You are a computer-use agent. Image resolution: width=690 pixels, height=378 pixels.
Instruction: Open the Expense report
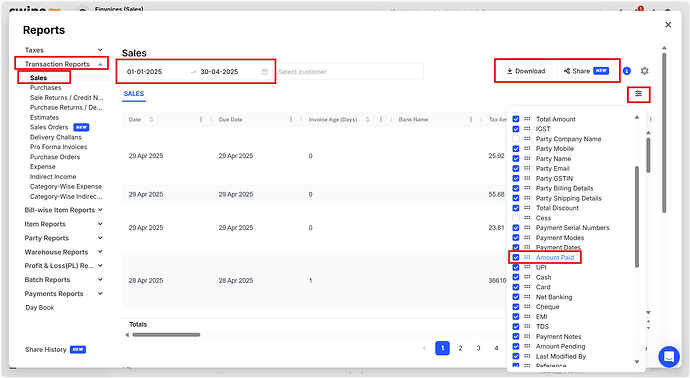click(x=43, y=167)
